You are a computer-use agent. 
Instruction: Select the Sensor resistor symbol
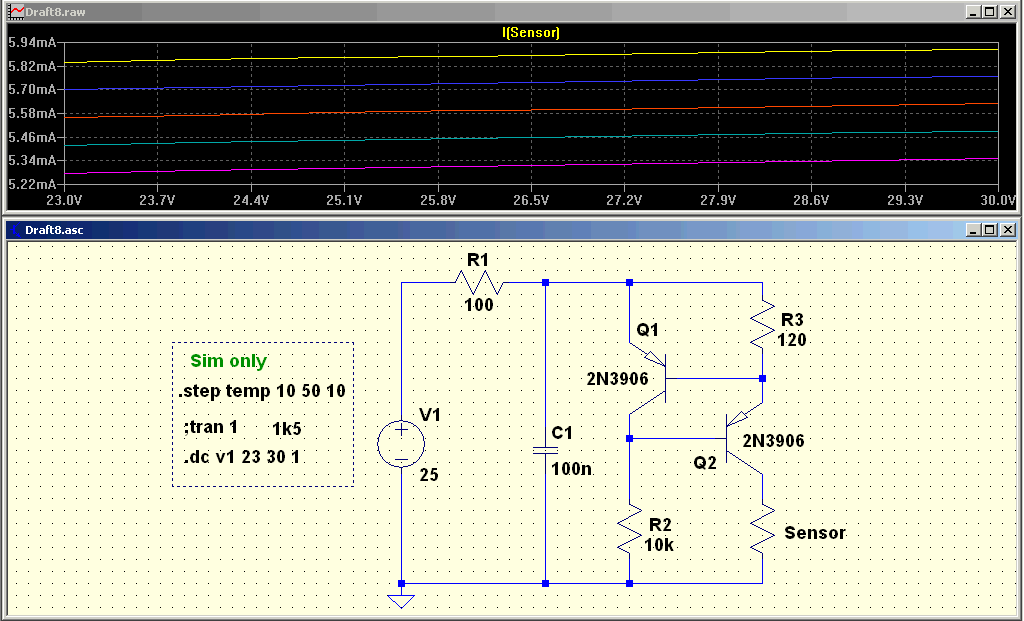[762, 530]
